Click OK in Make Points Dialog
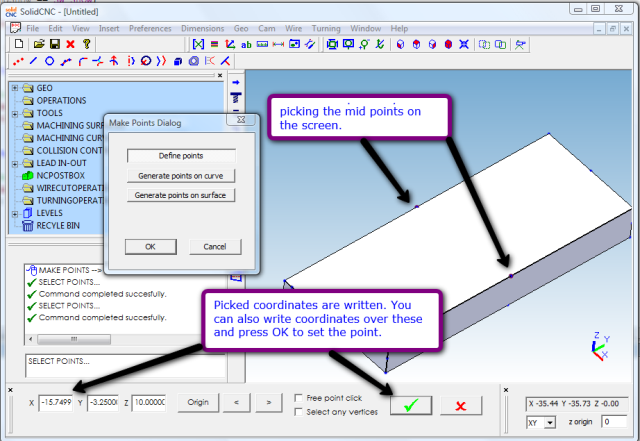This screenshot has height=441, width=640. (150, 246)
